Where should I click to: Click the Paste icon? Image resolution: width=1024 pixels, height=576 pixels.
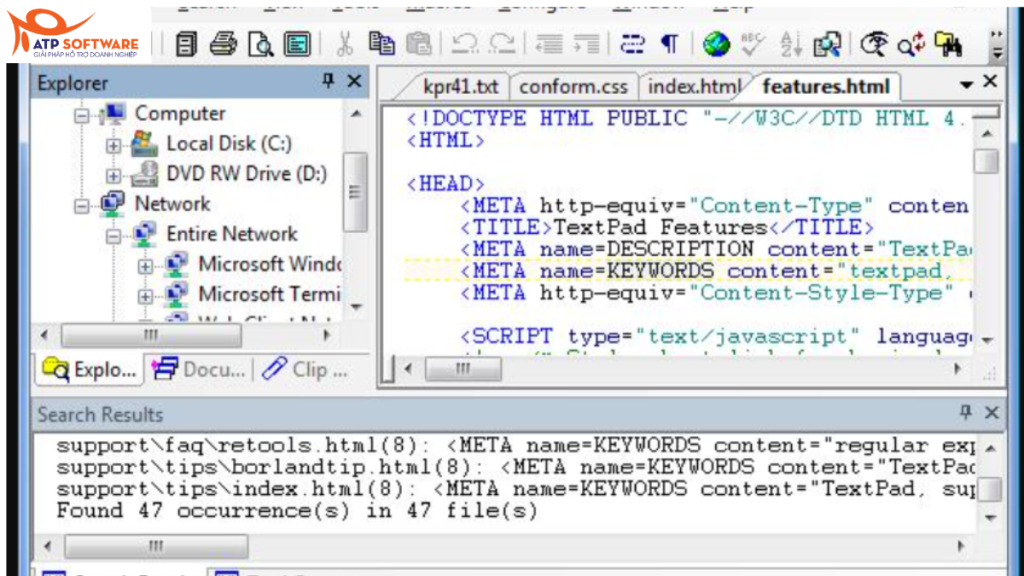point(421,44)
